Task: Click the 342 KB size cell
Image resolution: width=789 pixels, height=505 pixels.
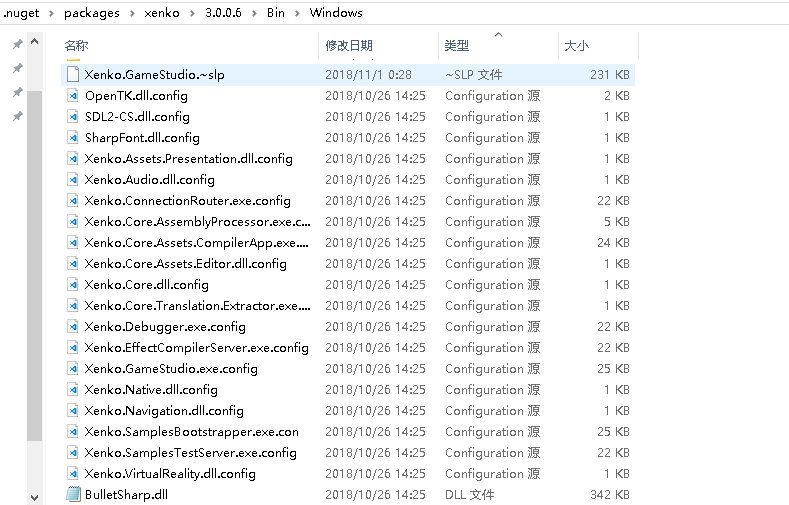Action: point(610,495)
